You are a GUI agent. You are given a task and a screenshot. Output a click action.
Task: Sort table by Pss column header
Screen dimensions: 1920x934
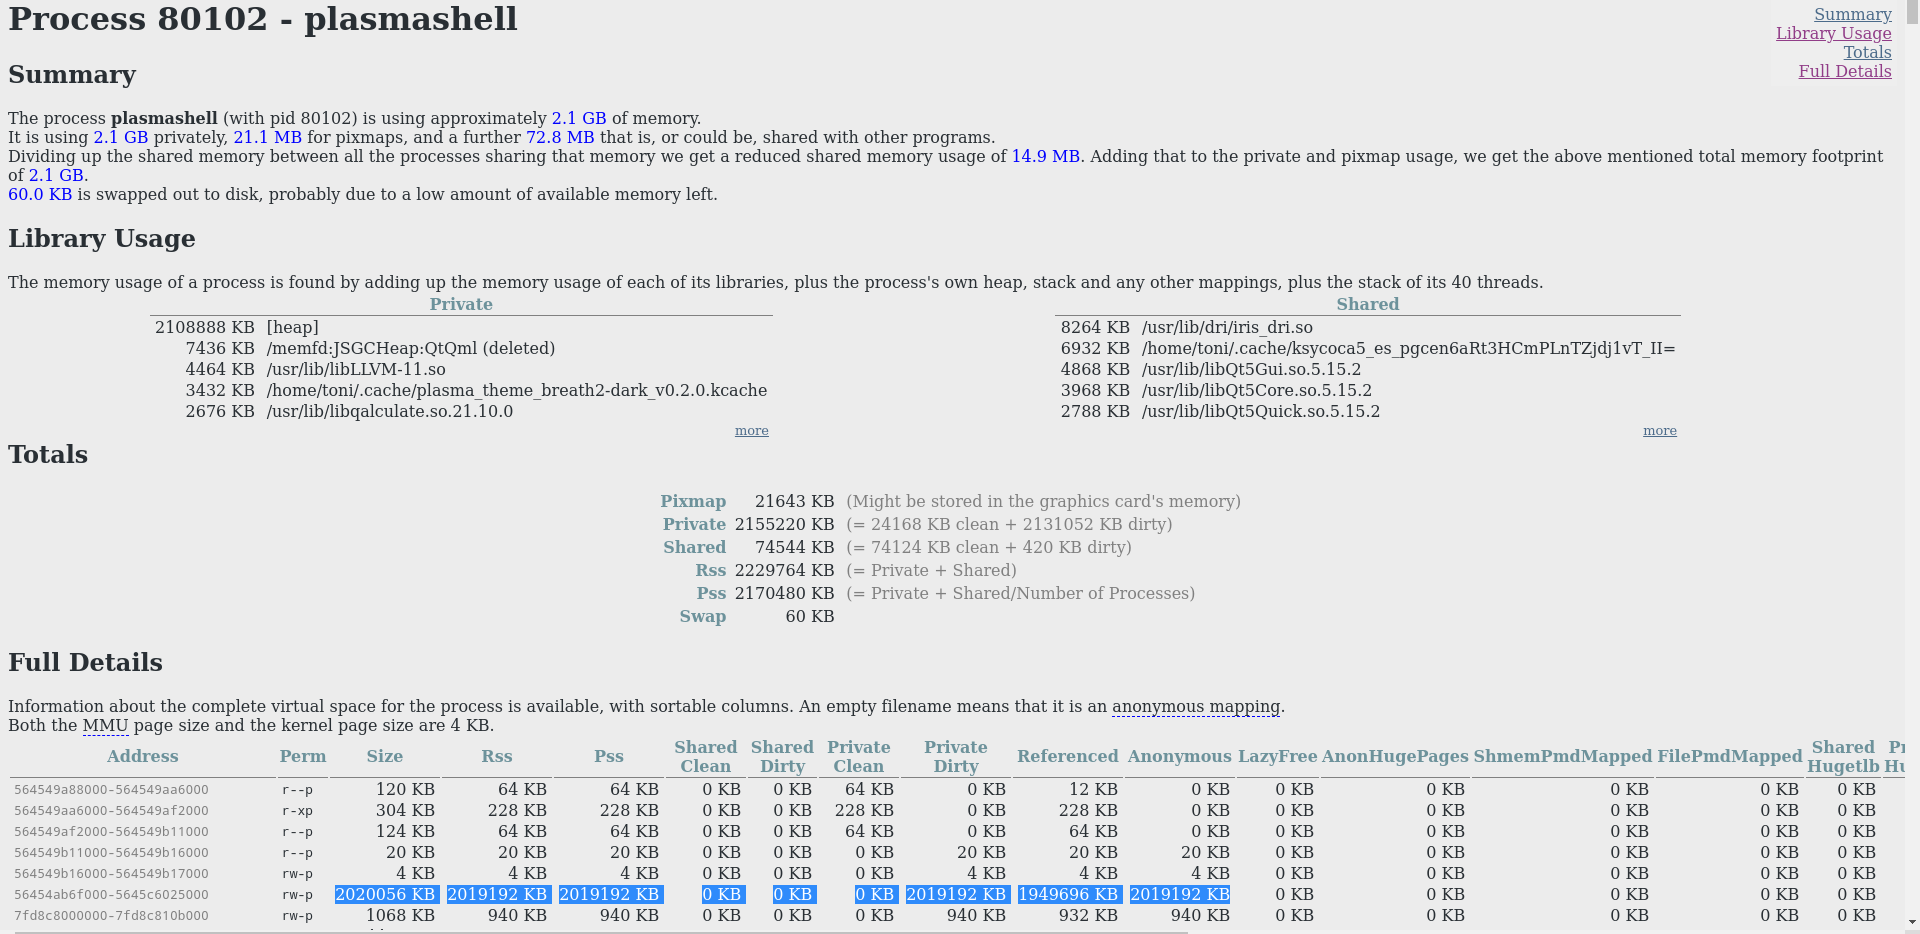pyautogui.click(x=609, y=756)
